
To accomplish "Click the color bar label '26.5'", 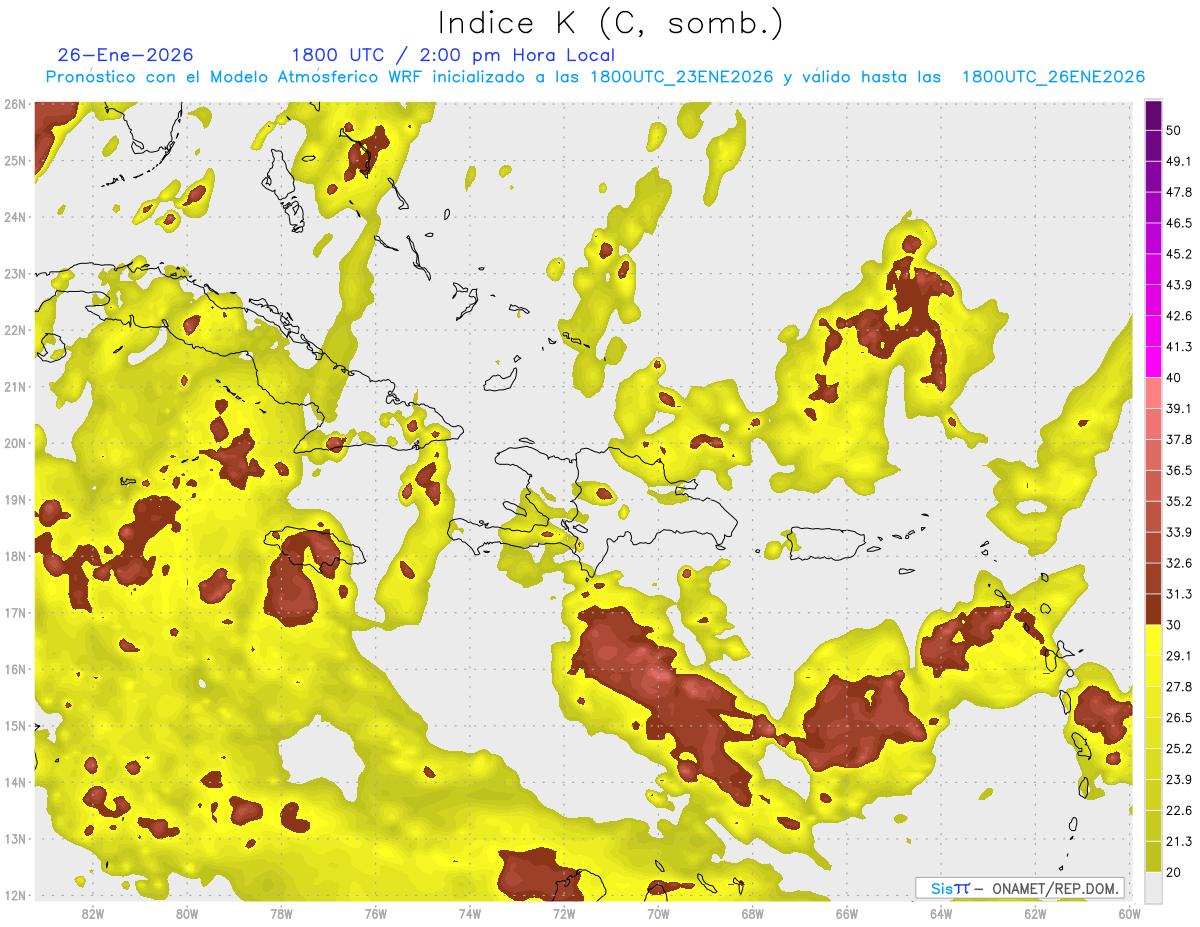I will click(1178, 717).
